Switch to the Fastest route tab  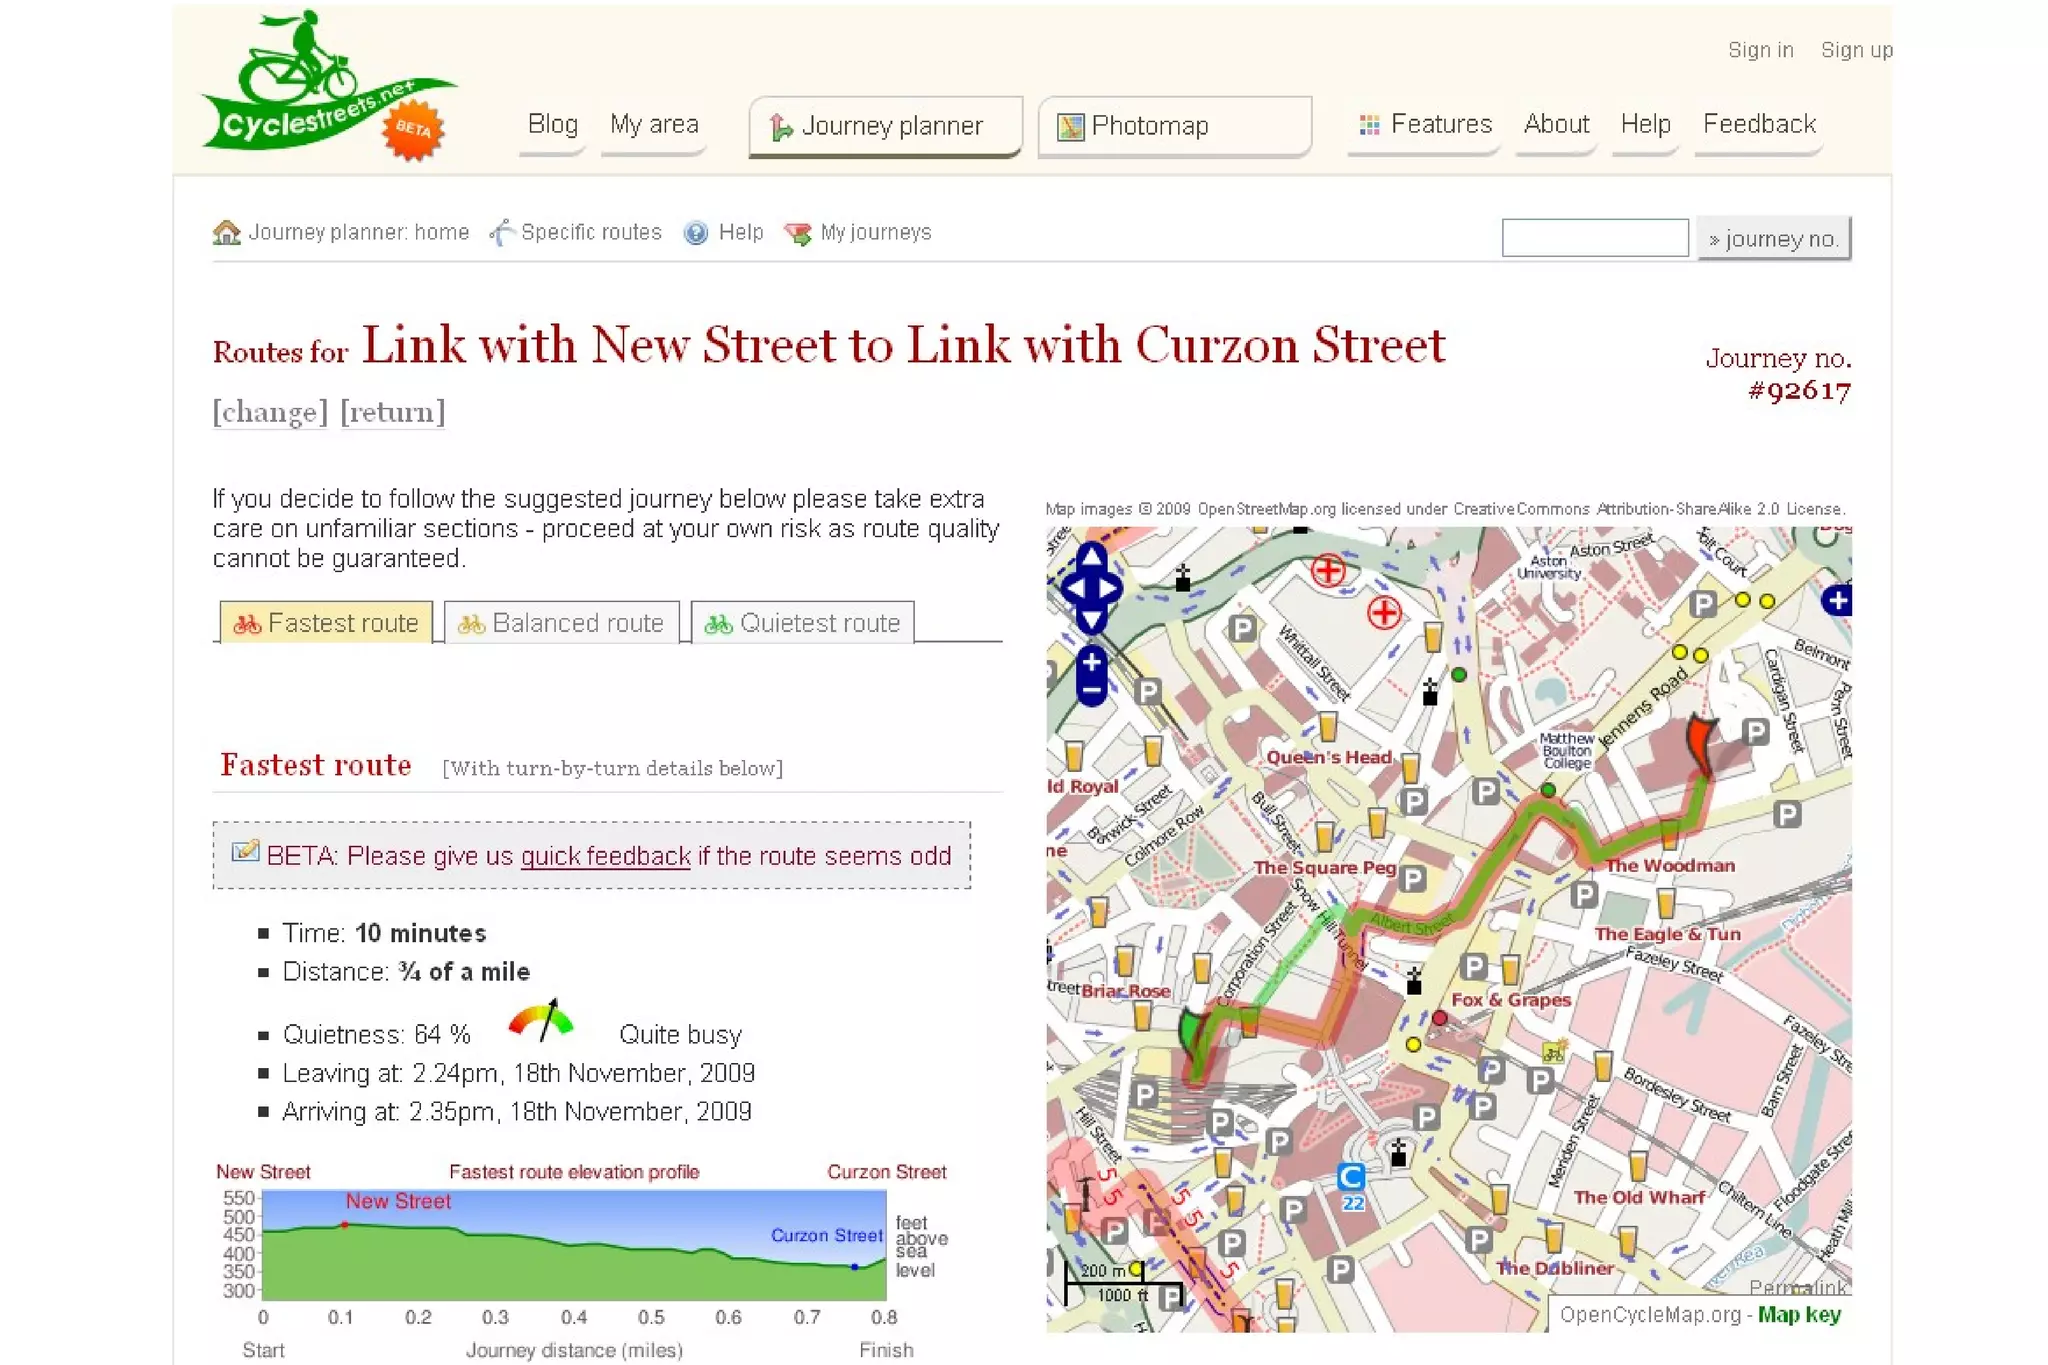tap(327, 623)
